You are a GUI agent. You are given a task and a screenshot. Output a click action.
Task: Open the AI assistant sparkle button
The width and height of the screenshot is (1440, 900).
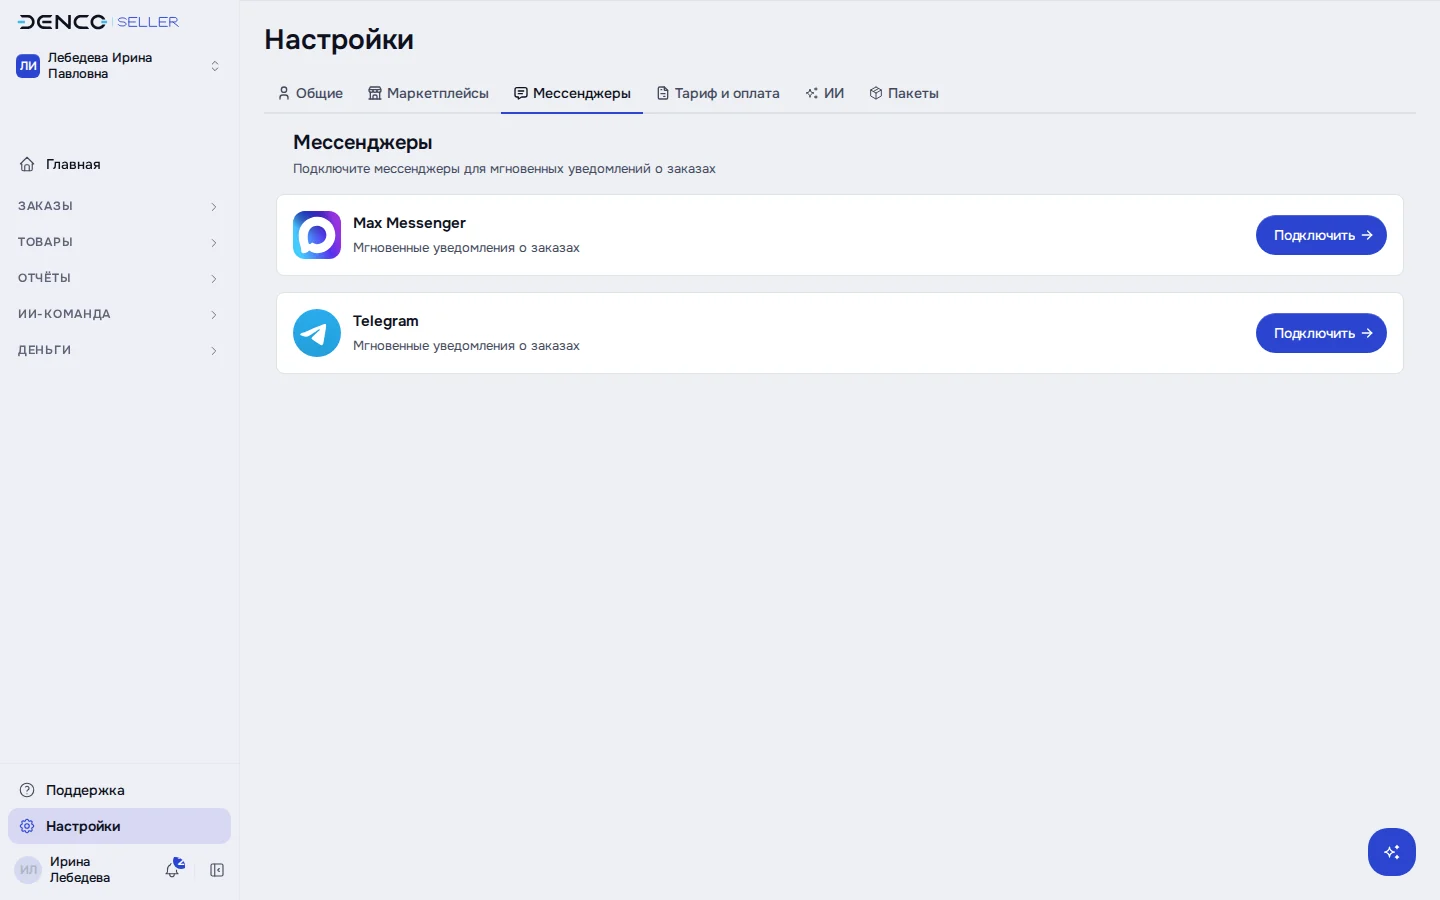click(1392, 852)
